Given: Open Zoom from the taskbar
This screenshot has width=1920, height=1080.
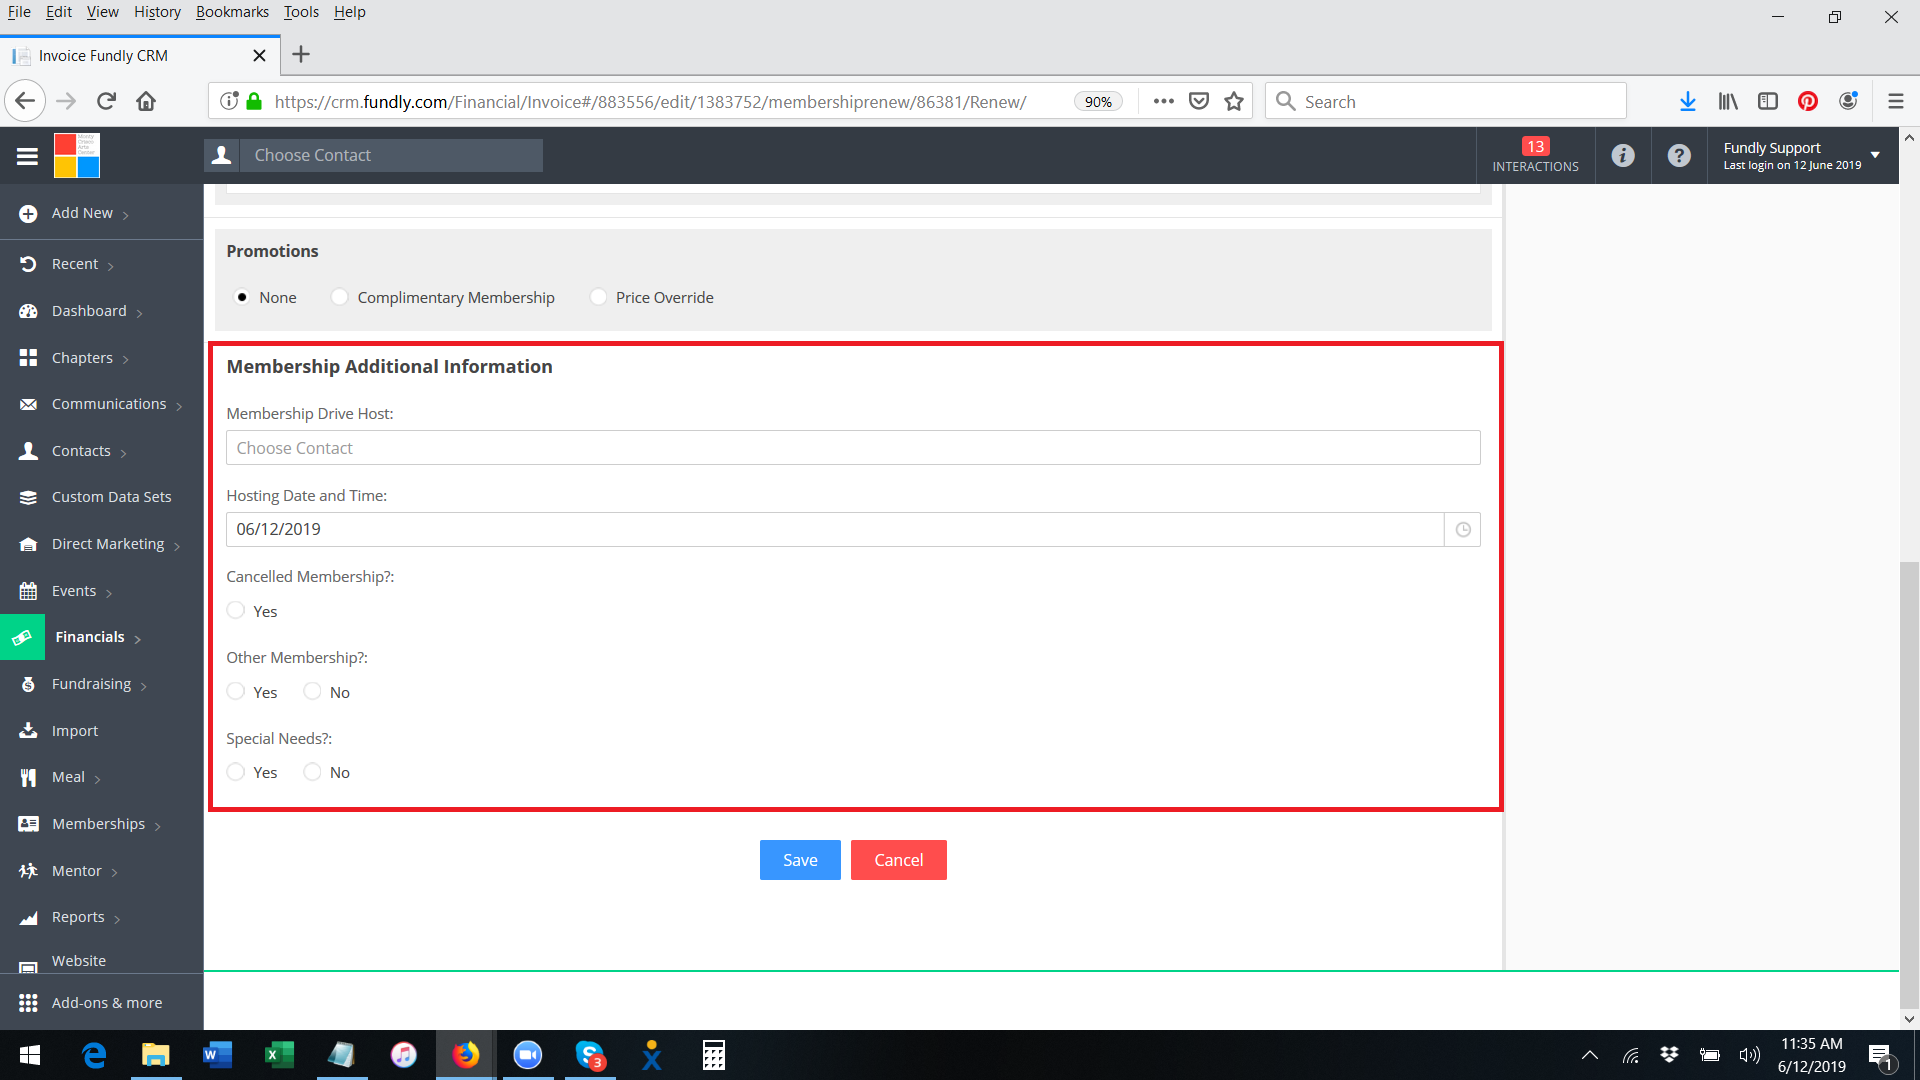Looking at the screenshot, I should [527, 1055].
